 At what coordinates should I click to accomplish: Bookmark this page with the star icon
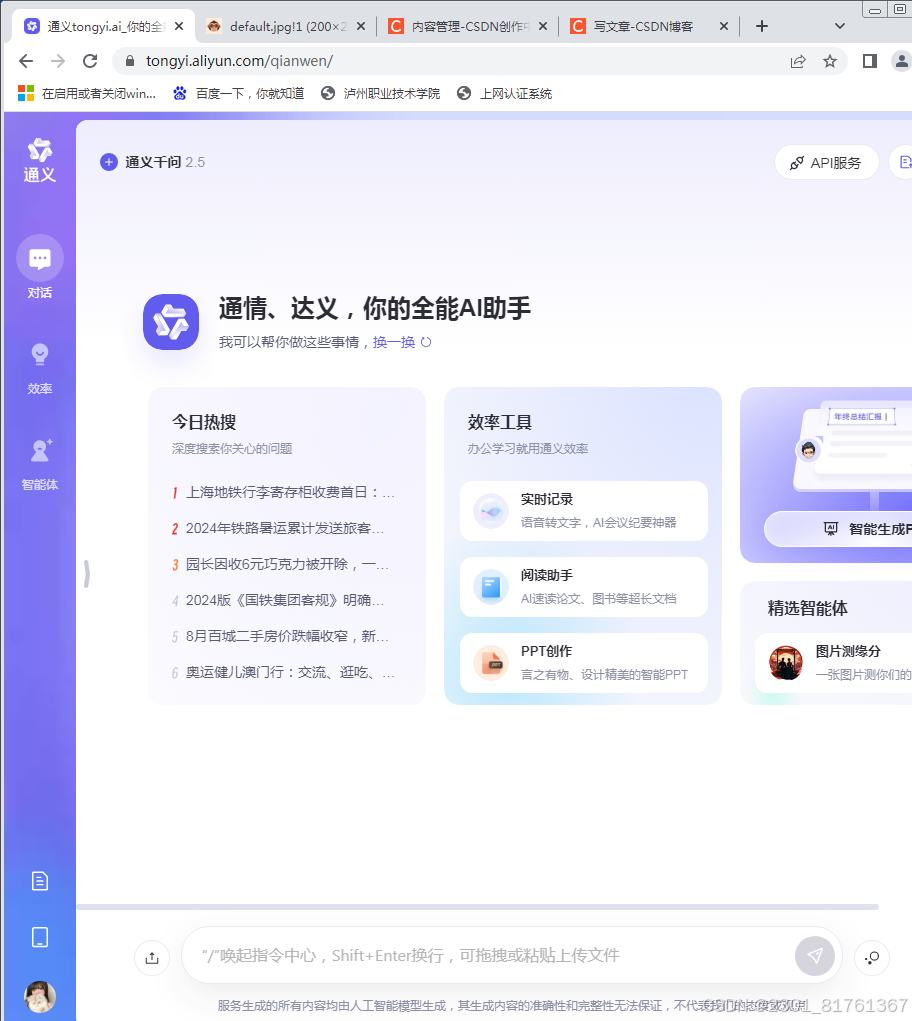[829, 61]
